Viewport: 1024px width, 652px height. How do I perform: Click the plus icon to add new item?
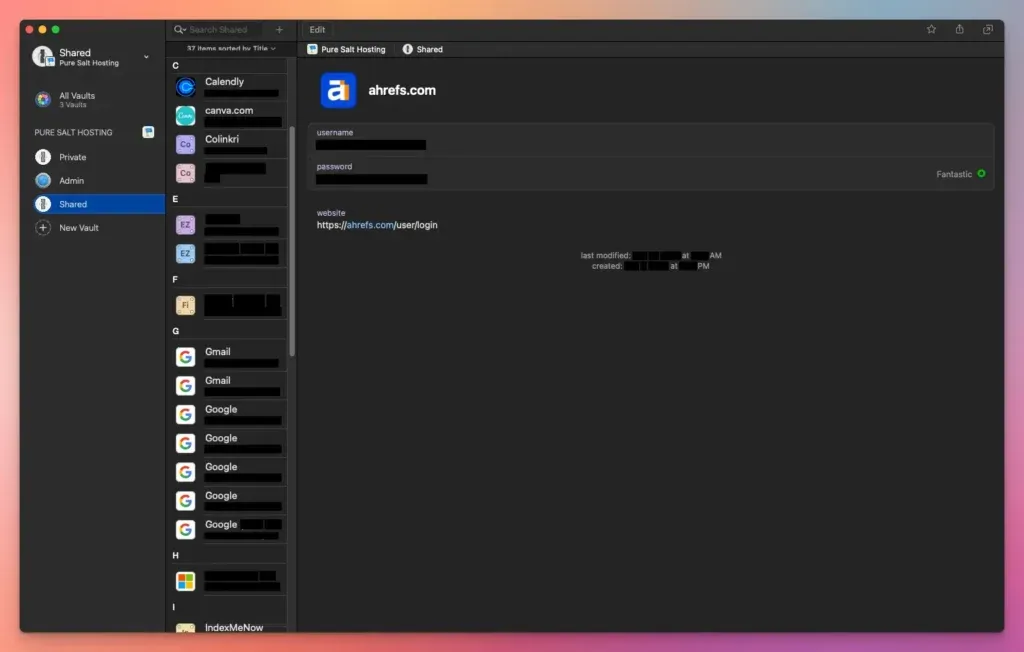279,30
